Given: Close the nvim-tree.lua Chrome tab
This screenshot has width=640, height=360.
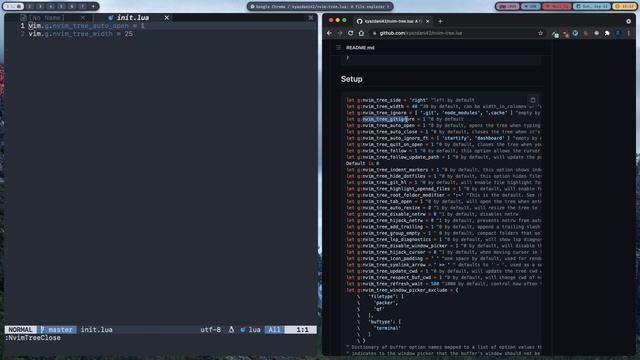Looking at the screenshot, I should (x=427, y=21).
